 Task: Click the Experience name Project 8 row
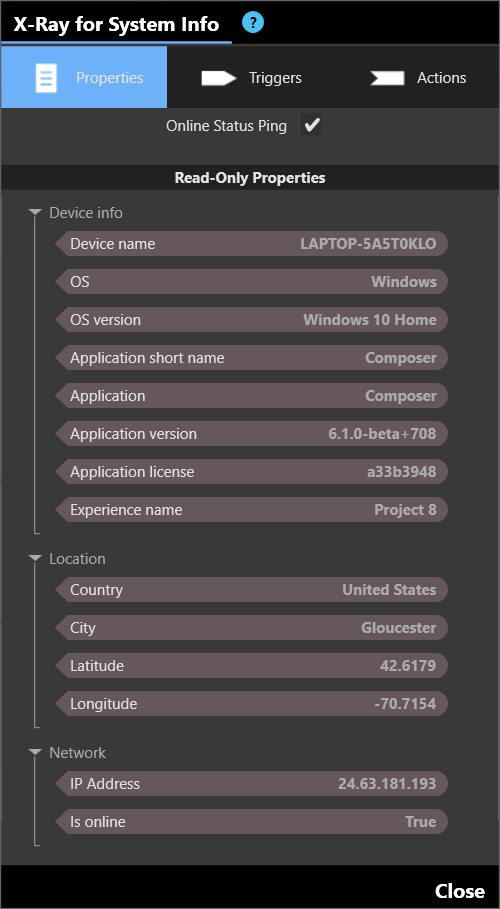click(252, 510)
